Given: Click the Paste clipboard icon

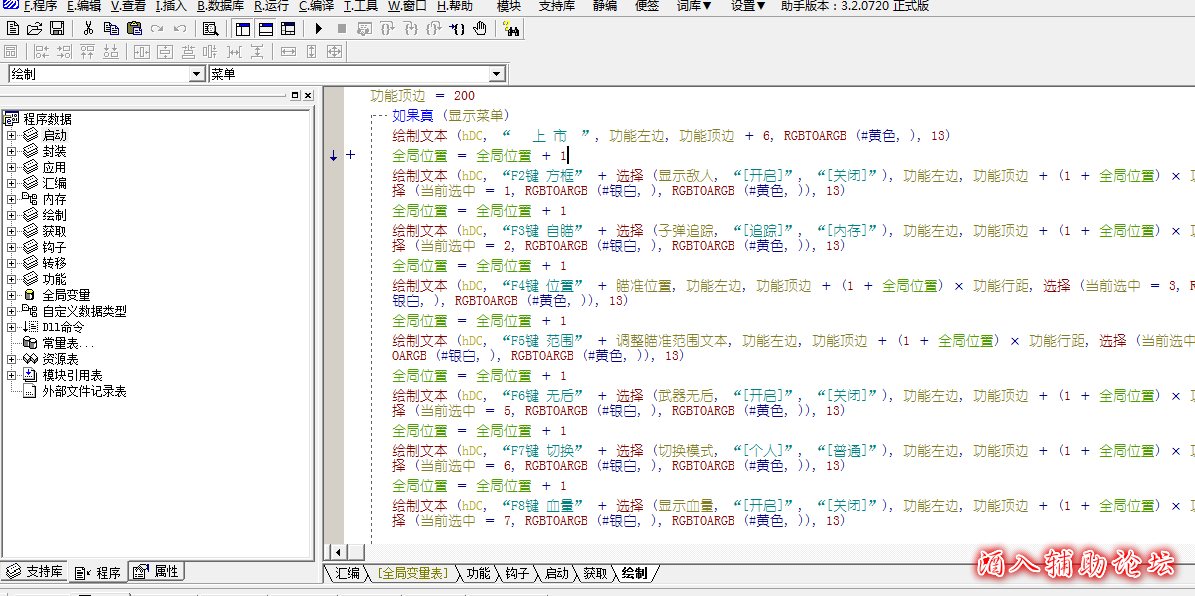Looking at the screenshot, I should 134,28.
